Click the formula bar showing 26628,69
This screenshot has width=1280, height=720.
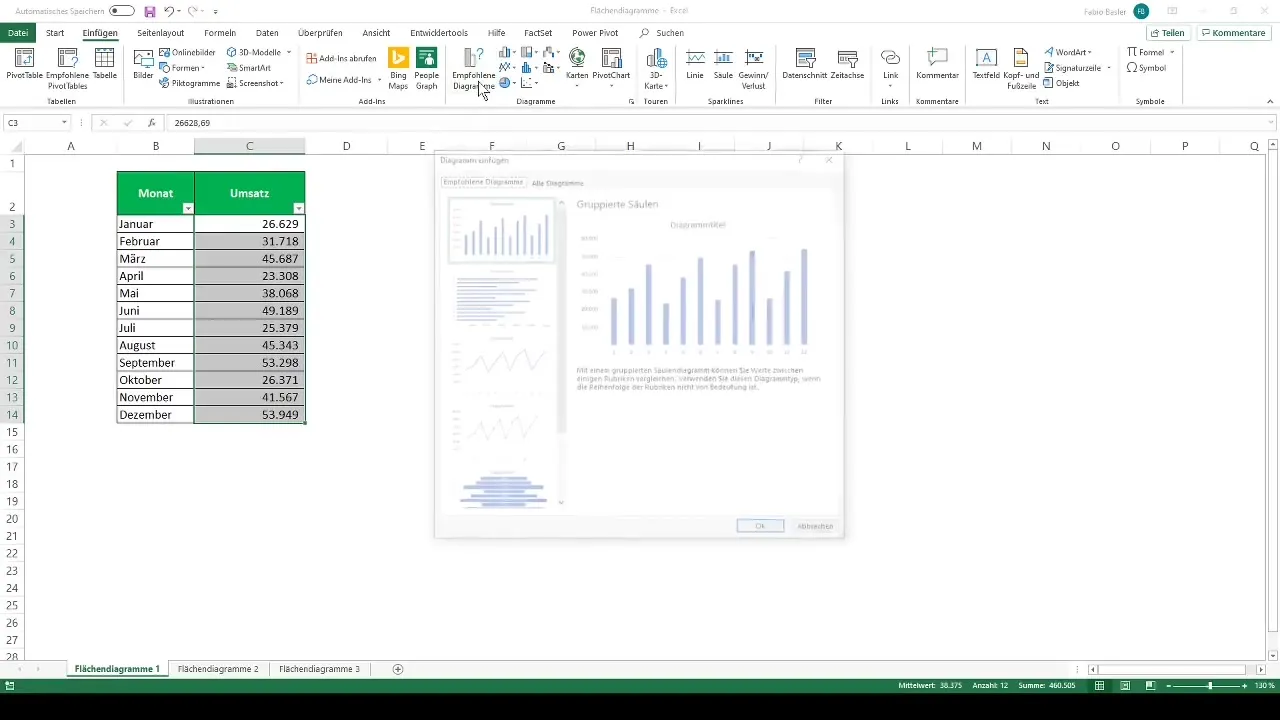tap(720, 123)
